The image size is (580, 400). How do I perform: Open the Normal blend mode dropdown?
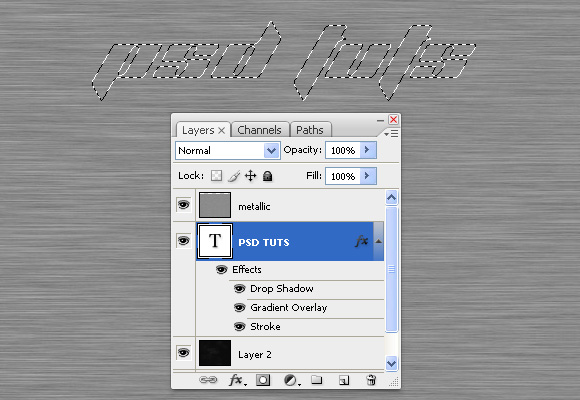pyautogui.click(x=228, y=151)
